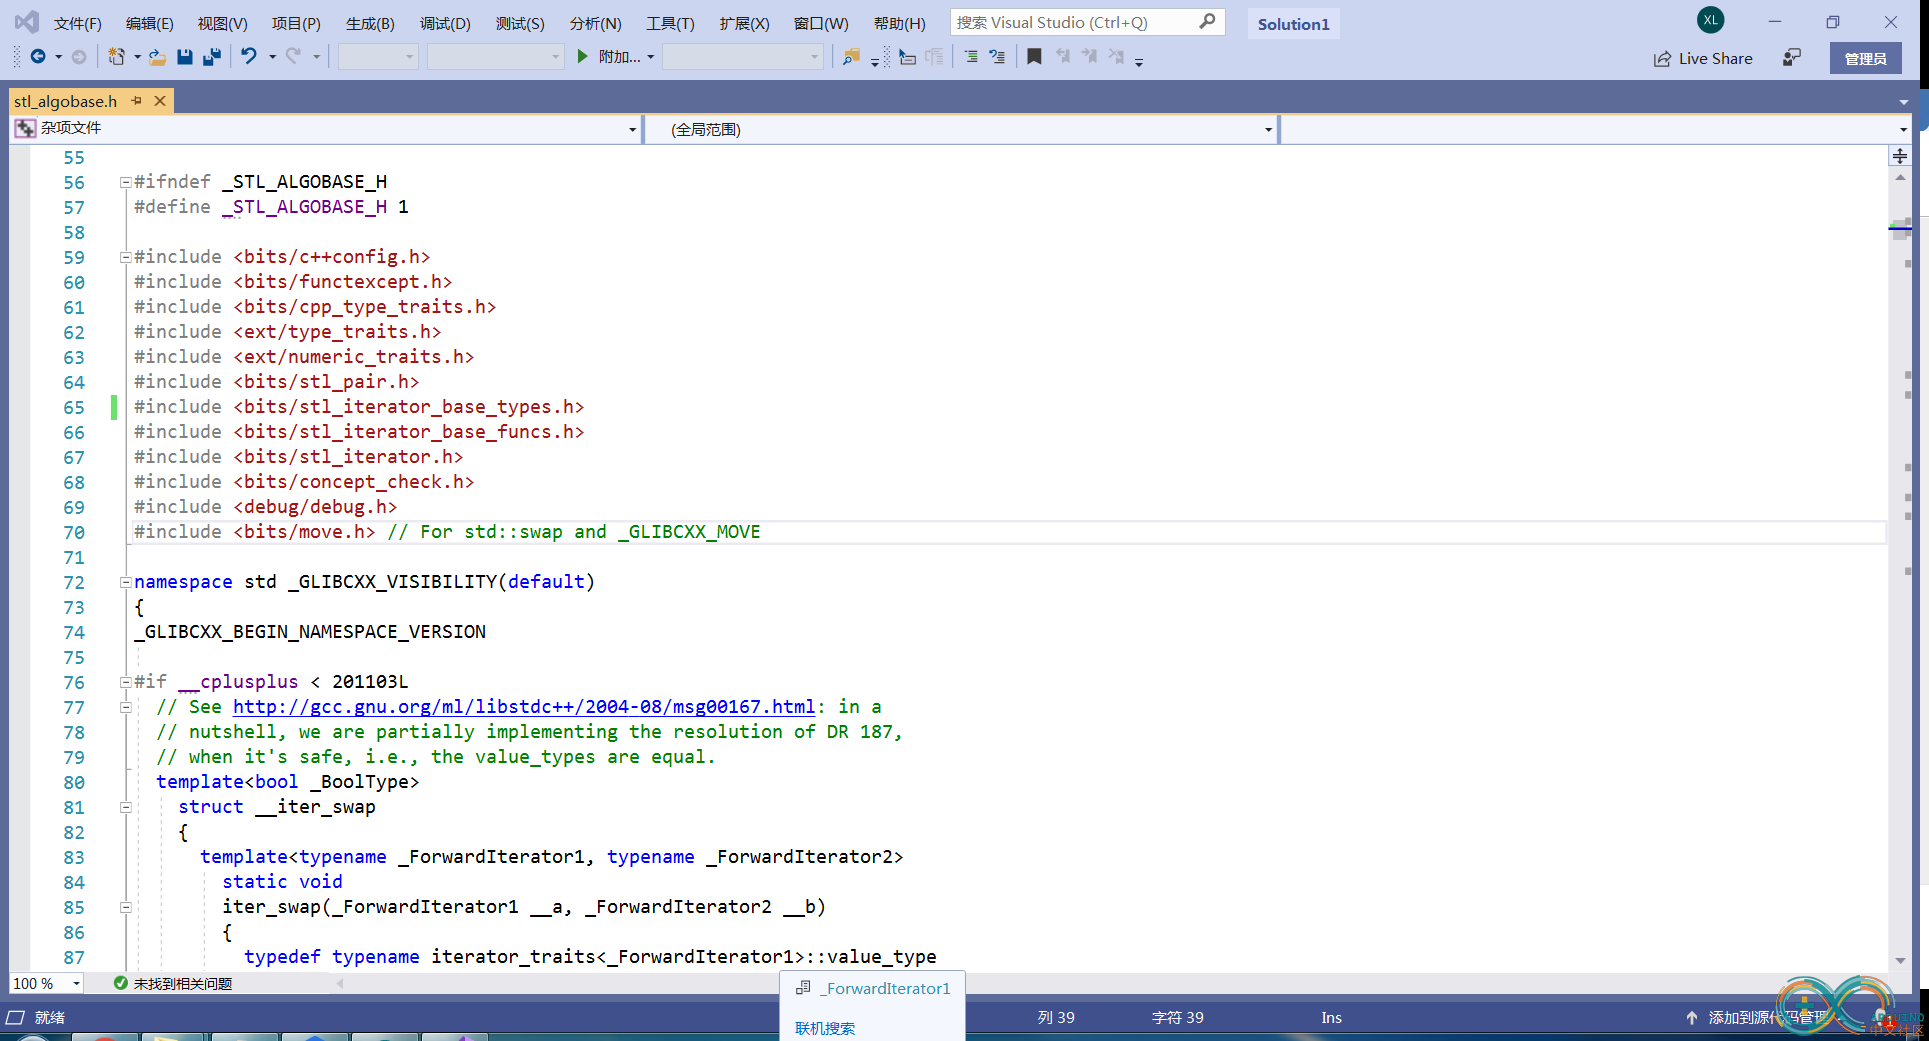
Task: Open the XL account avatar
Action: 1711,20
